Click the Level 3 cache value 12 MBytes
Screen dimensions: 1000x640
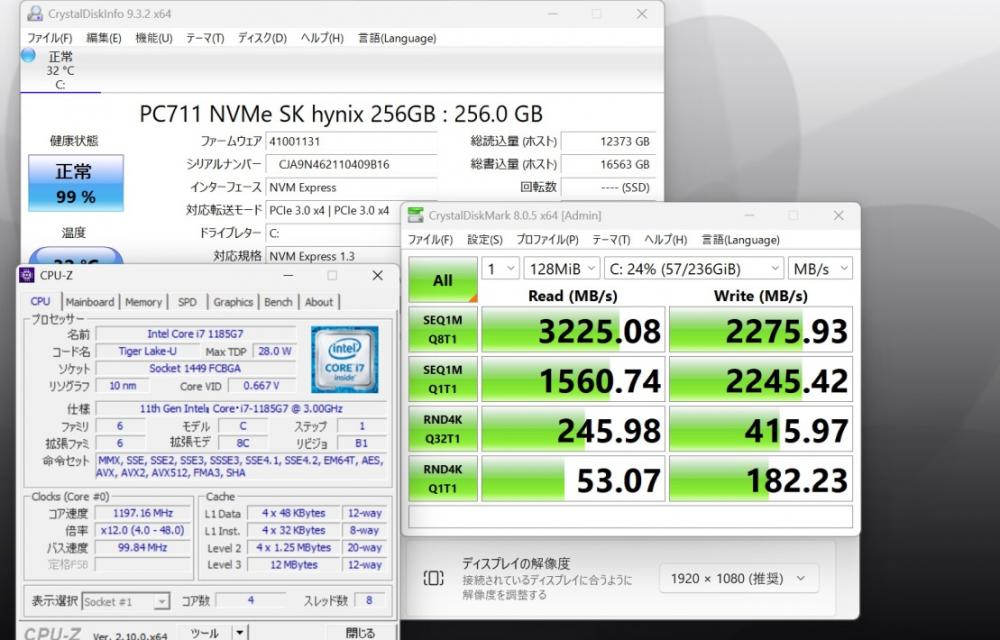click(293, 565)
